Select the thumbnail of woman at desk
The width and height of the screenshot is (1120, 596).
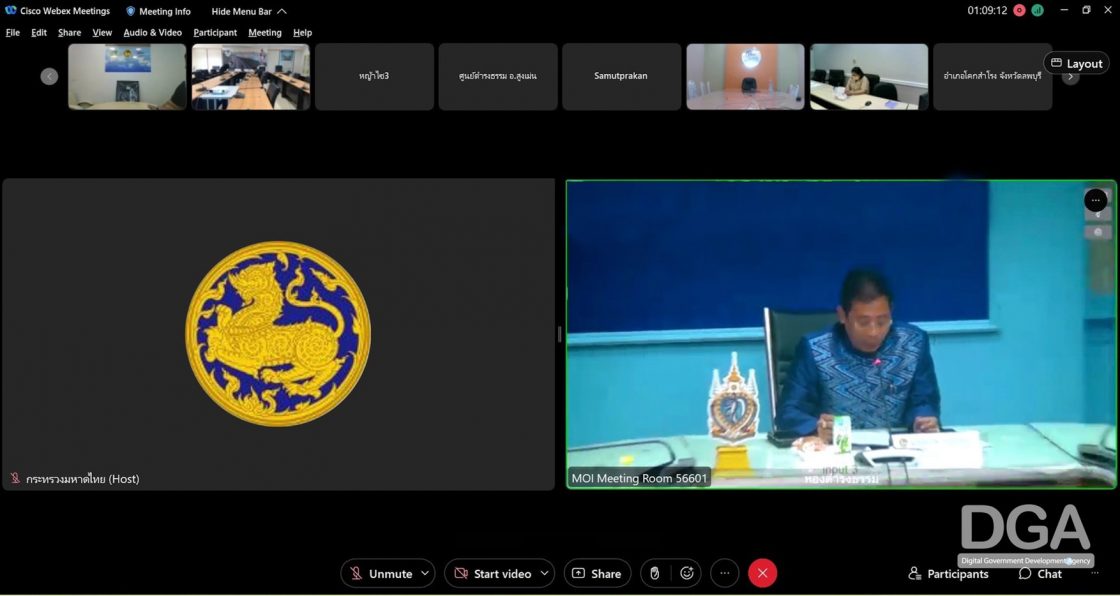tap(869, 76)
